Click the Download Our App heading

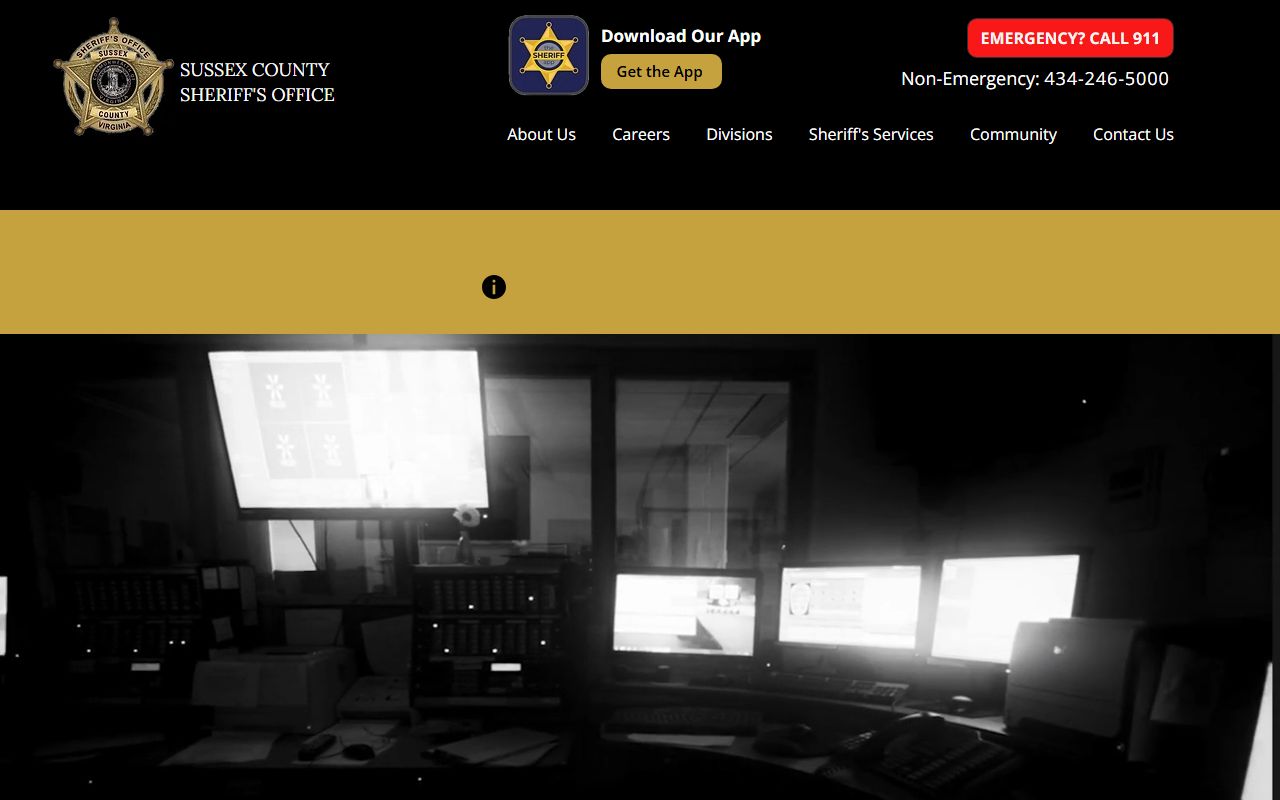[x=681, y=36]
